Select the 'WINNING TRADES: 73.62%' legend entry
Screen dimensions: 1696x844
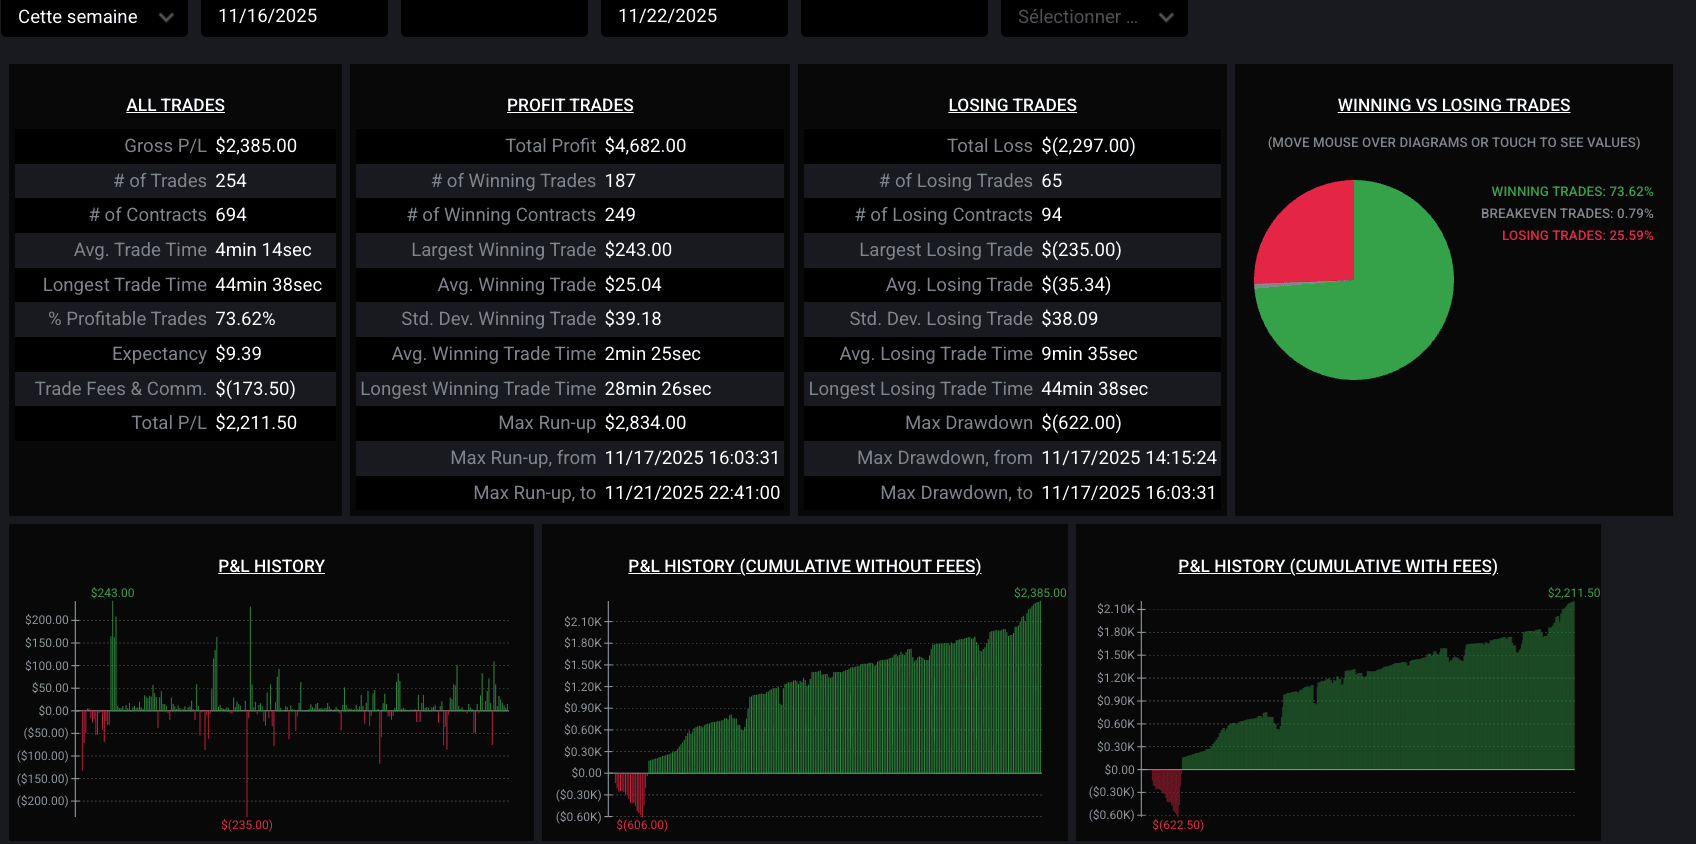coord(1572,191)
